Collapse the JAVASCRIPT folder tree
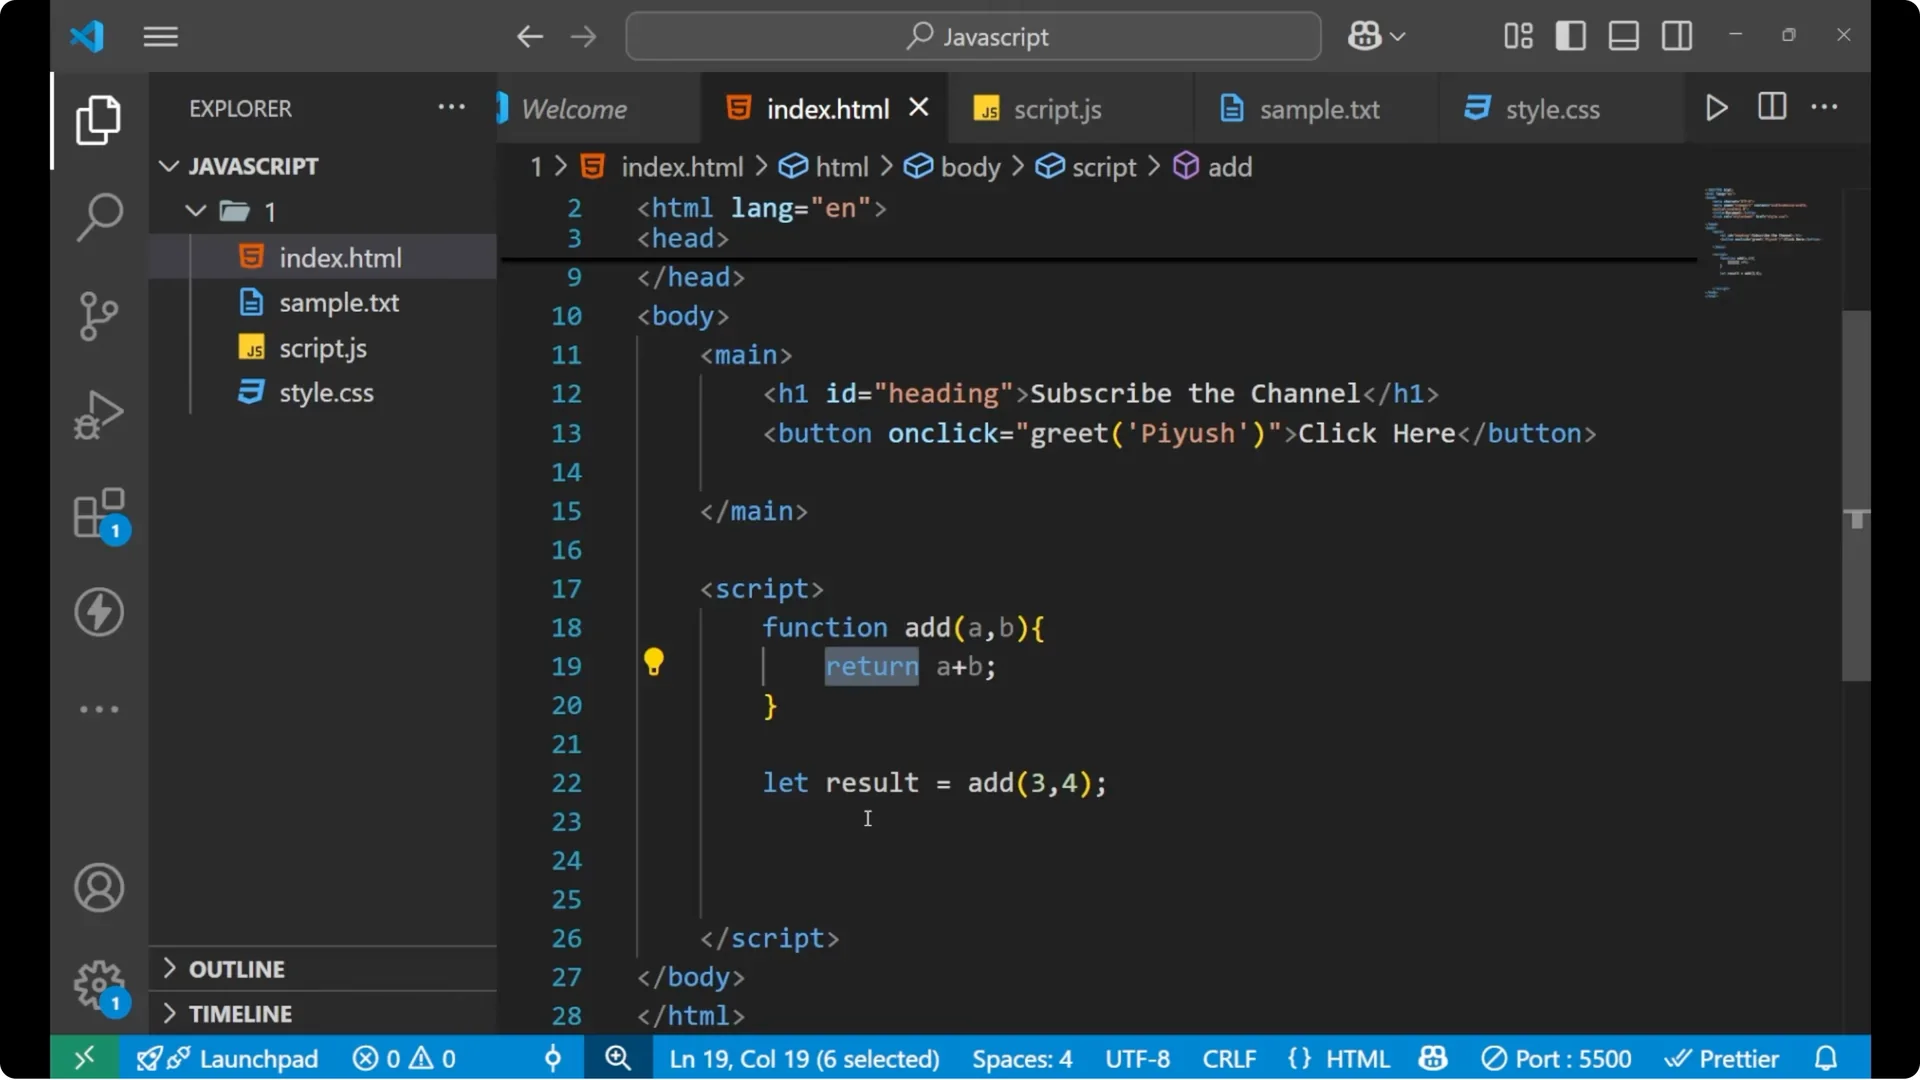 click(168, 165)
